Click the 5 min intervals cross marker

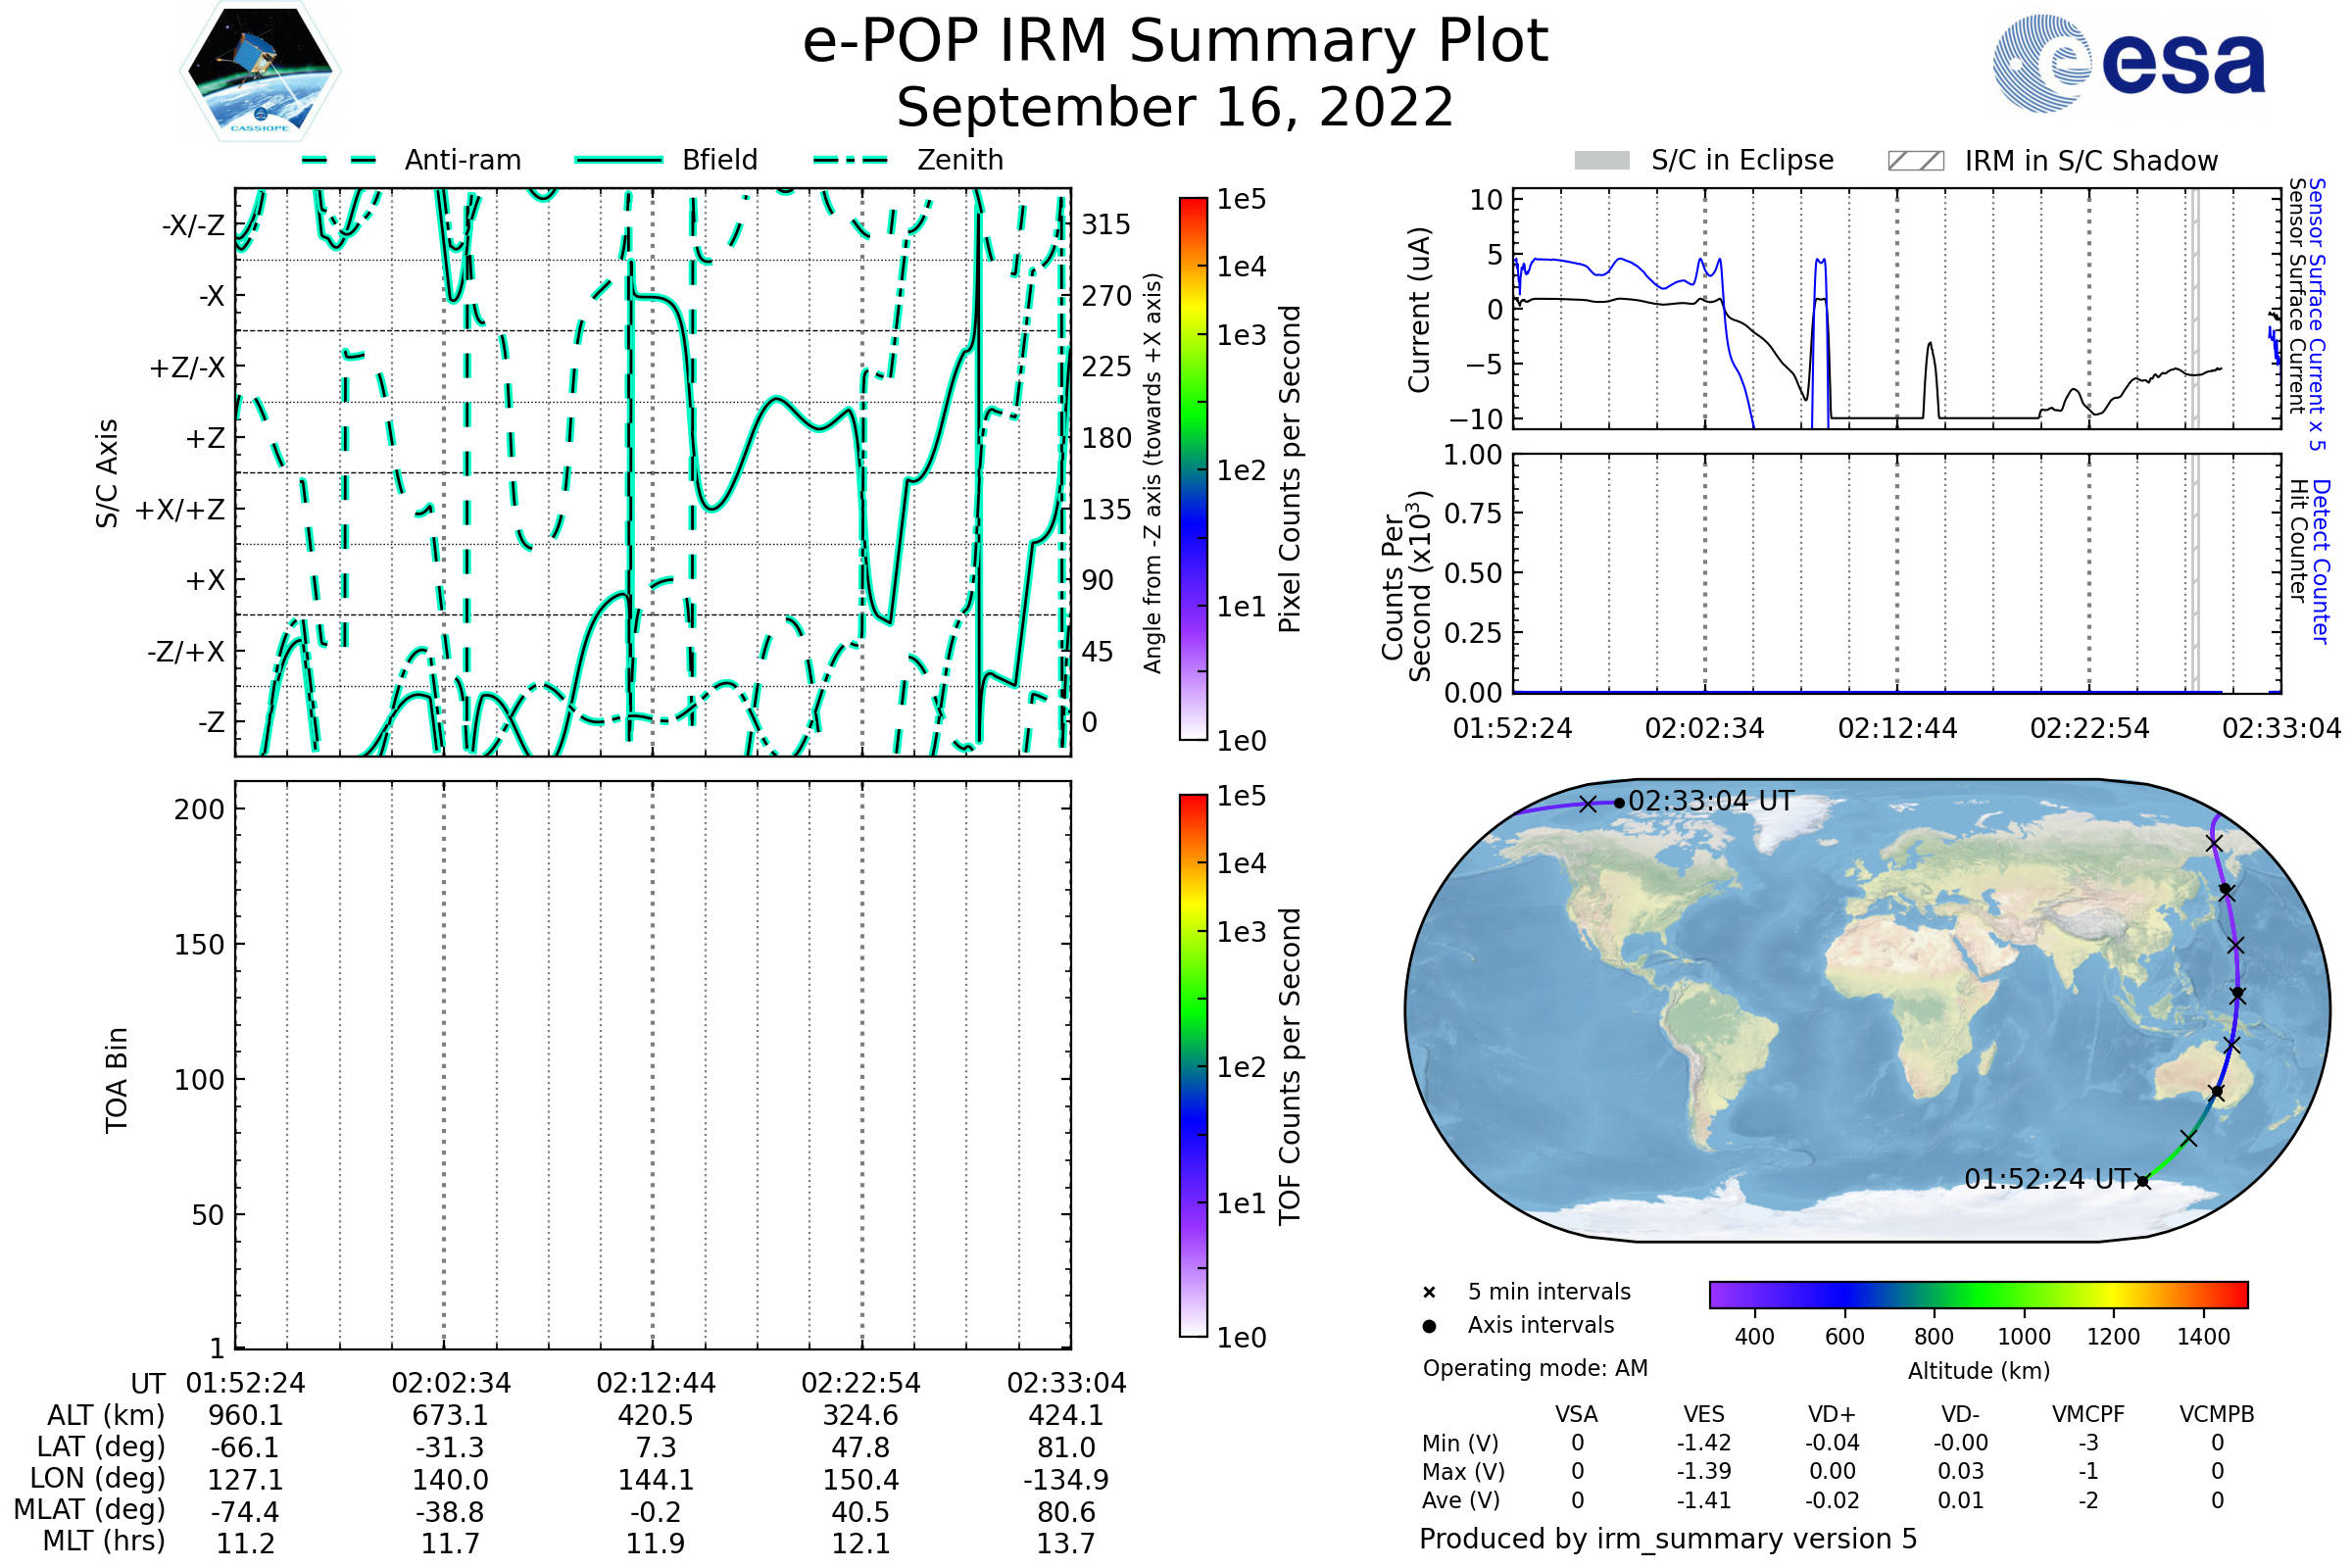point(1429,1293)
